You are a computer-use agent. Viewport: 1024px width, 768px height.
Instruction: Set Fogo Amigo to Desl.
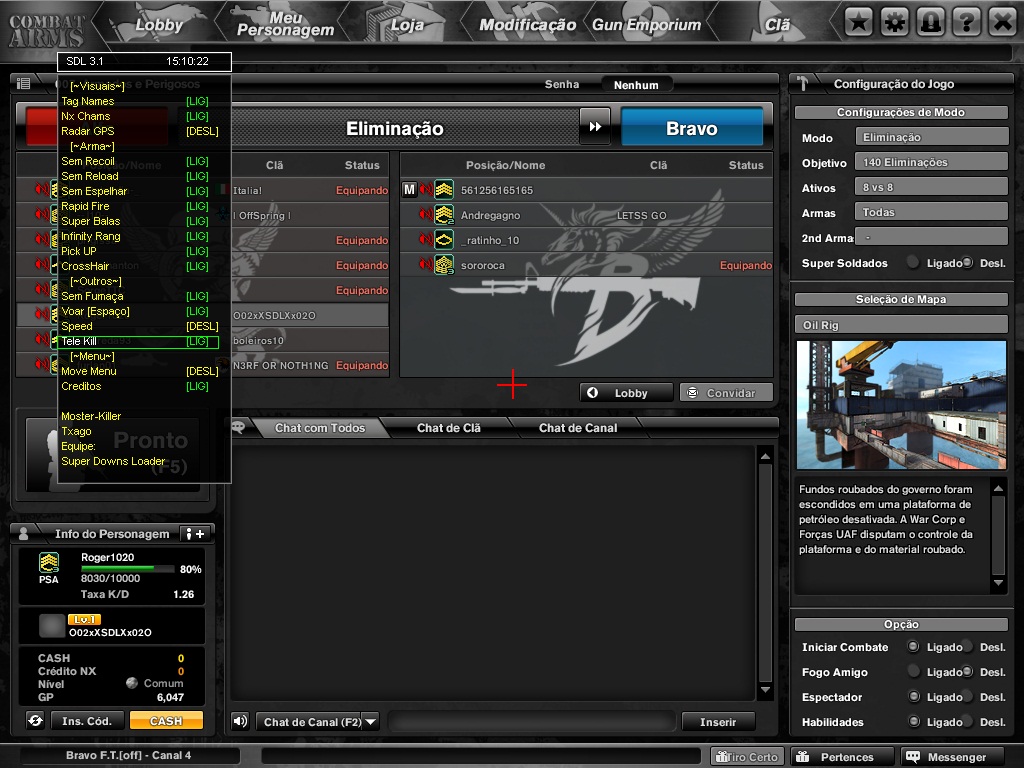pos(967,671)
